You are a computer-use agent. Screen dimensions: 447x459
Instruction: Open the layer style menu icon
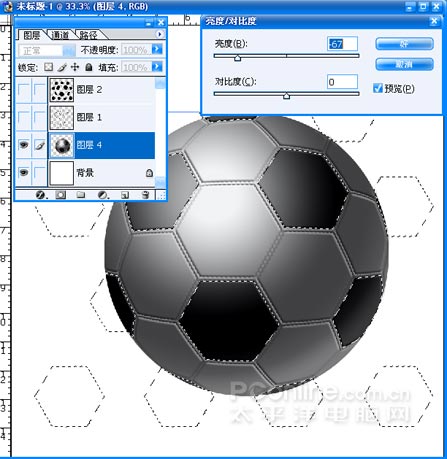[41, 195]
